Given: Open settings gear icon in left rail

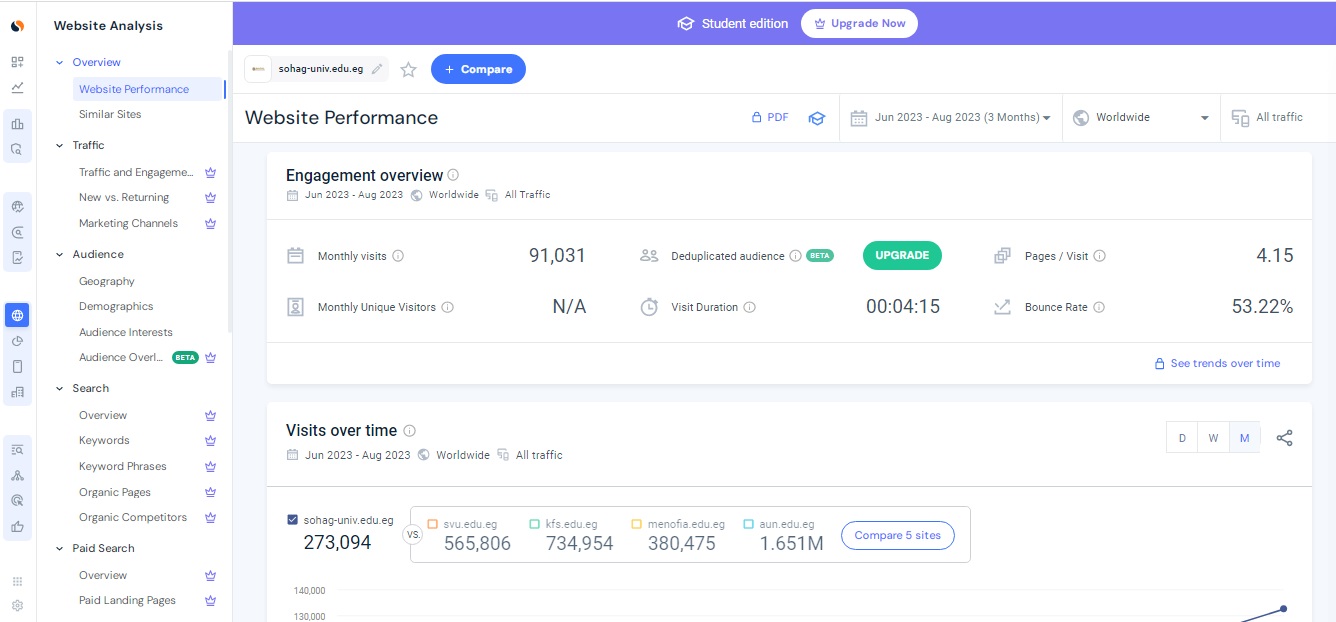Looking at the screenshot, I should point(17,605).
